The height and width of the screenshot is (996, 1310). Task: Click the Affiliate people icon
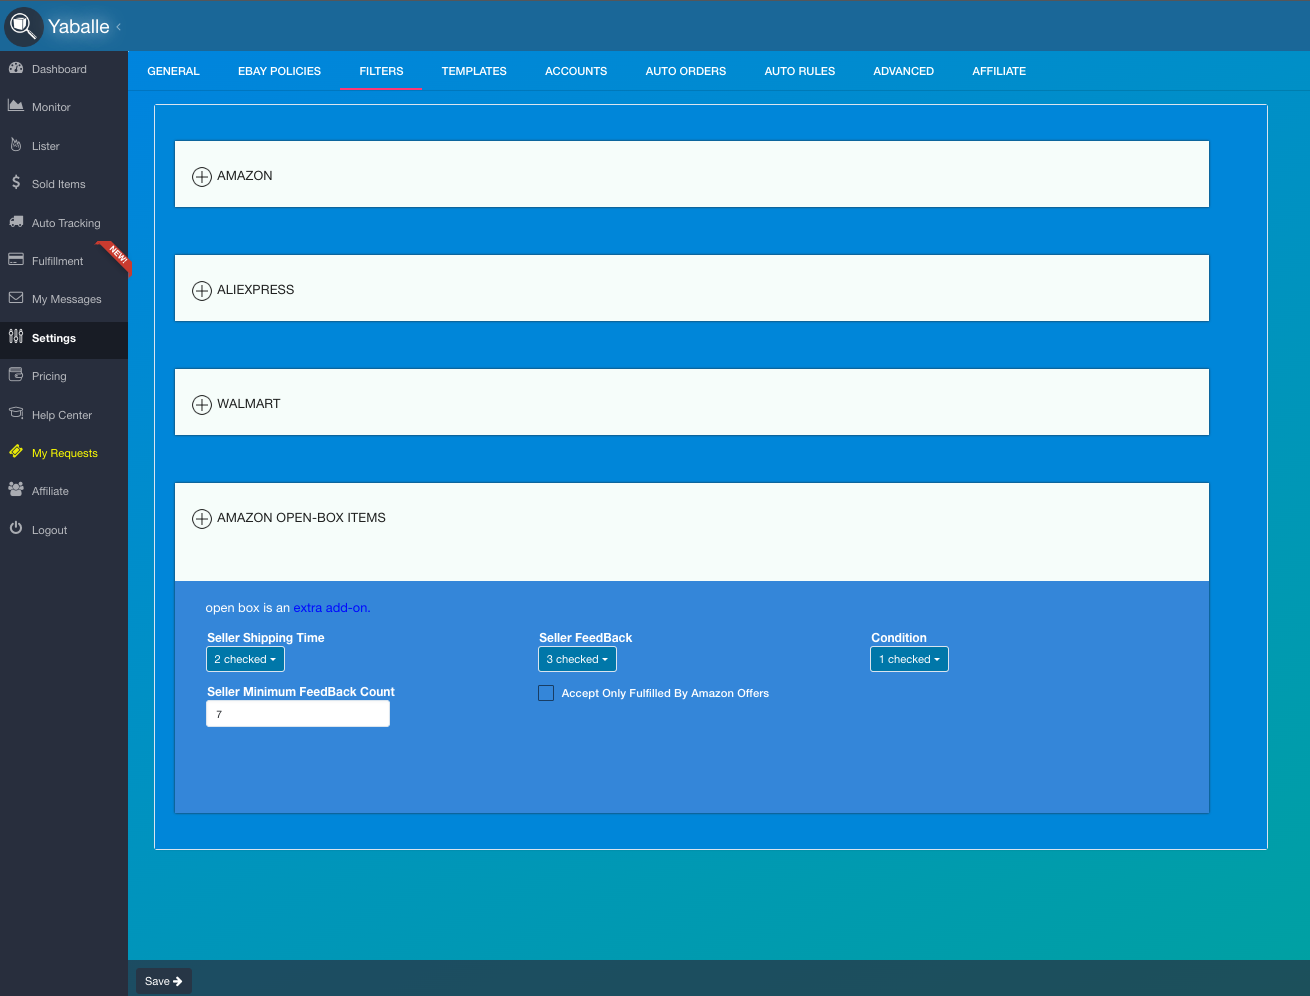pos(16,490)
